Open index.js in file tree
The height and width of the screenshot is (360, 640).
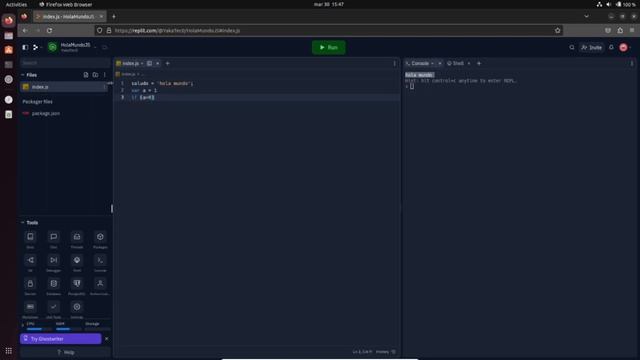[64, 87]
